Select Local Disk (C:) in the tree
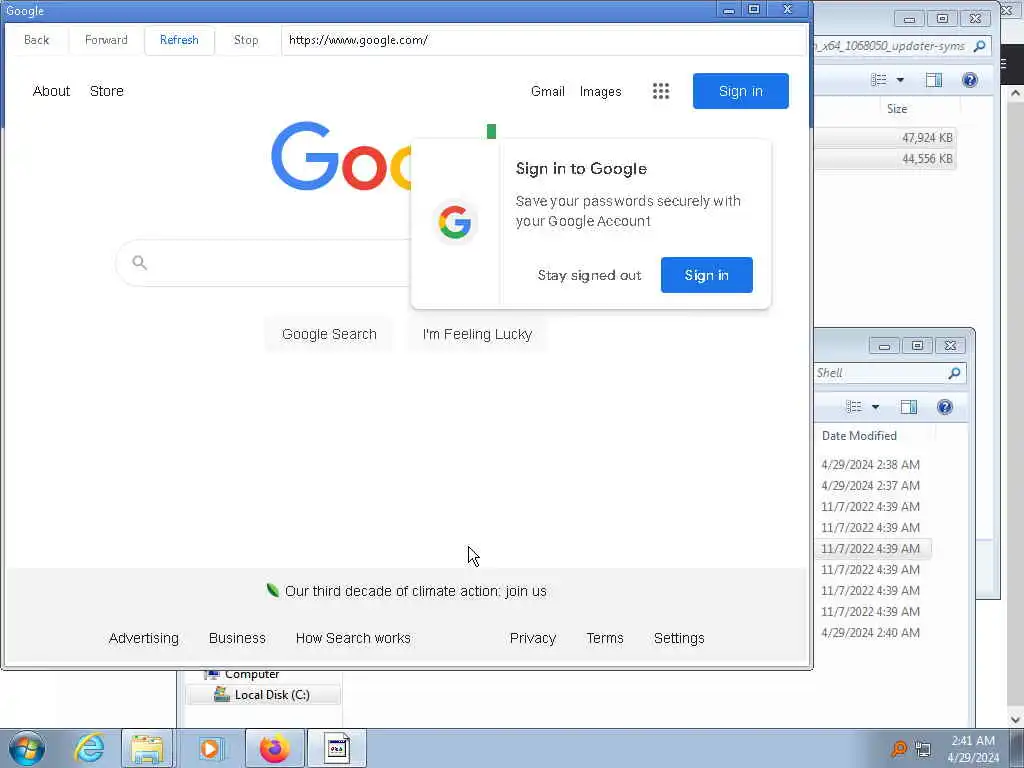Screen dimensions: 1024x768 pyautogui.click(x=263, y=695)
